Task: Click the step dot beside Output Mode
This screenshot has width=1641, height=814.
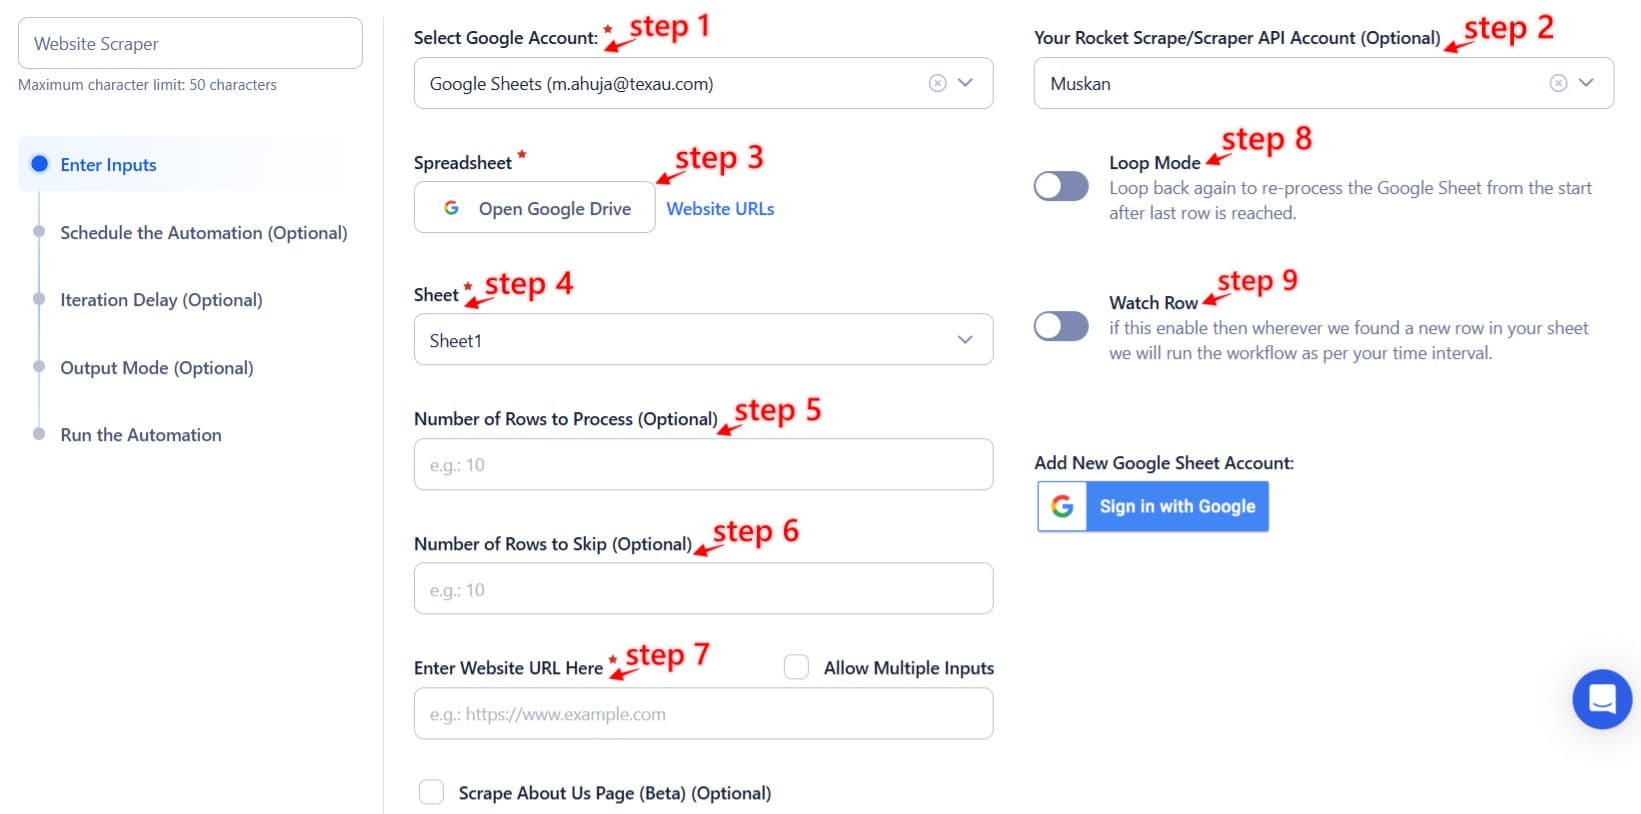Action: [40, 367]
